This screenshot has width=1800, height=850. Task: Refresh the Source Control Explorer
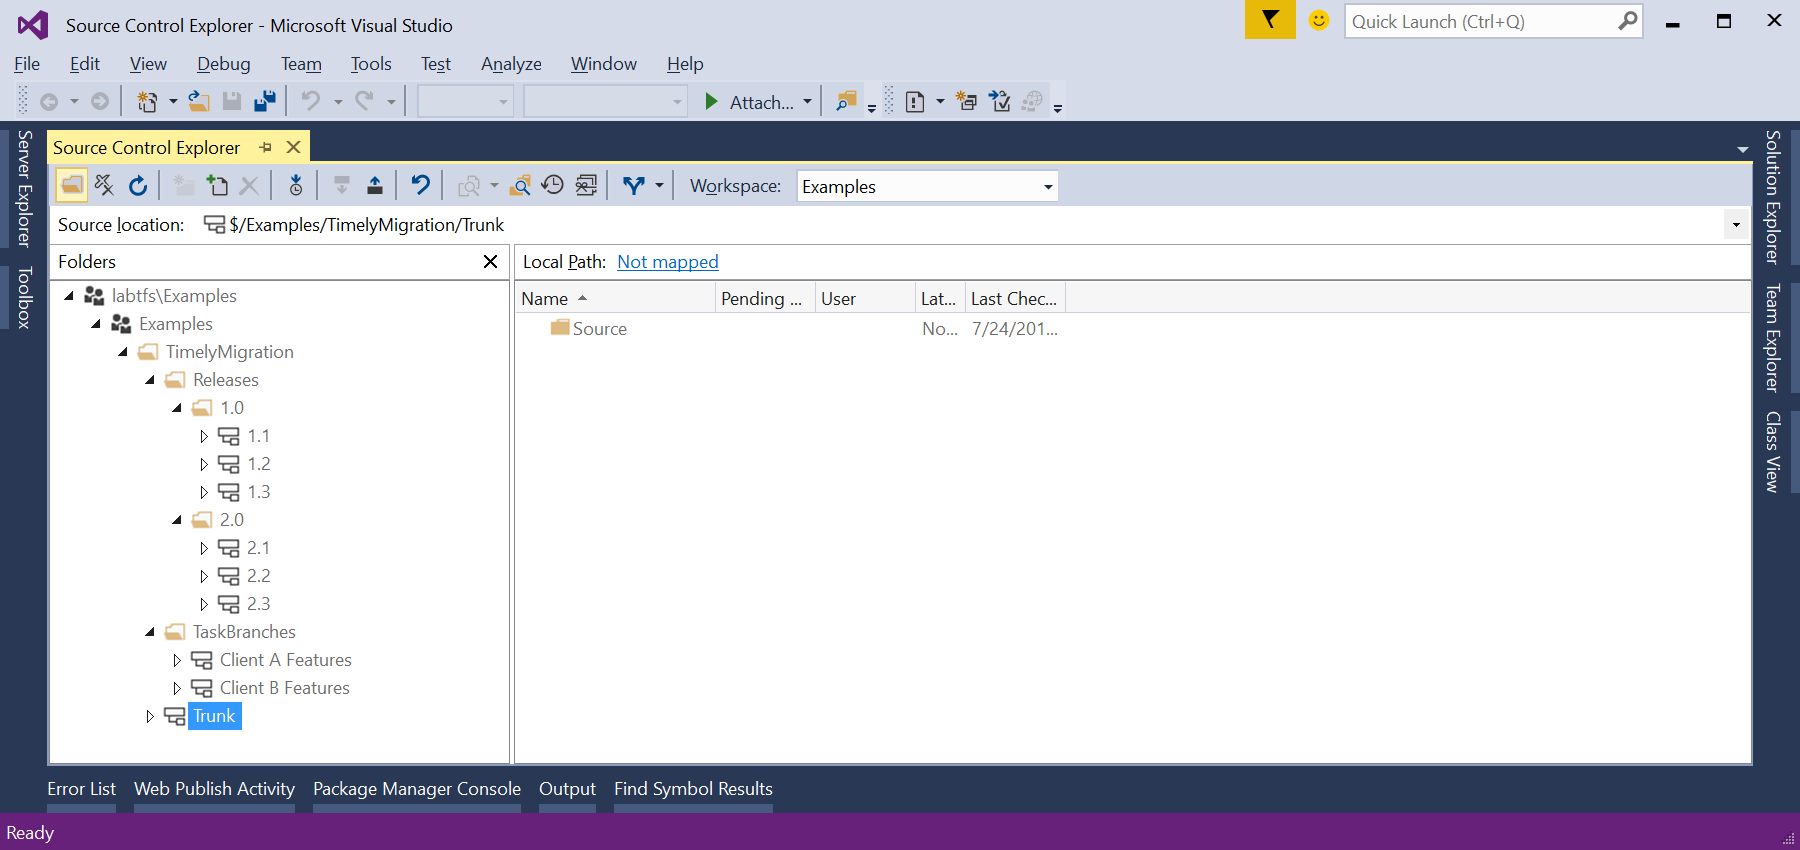[138, 185]
